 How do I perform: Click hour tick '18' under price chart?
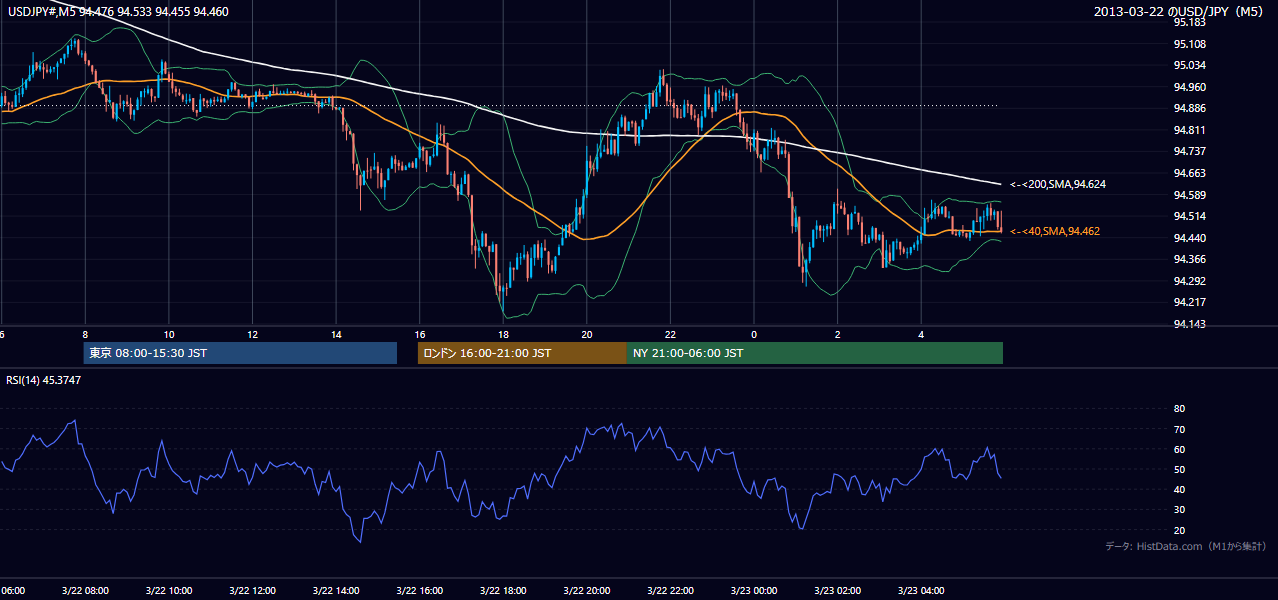point(503,335)
